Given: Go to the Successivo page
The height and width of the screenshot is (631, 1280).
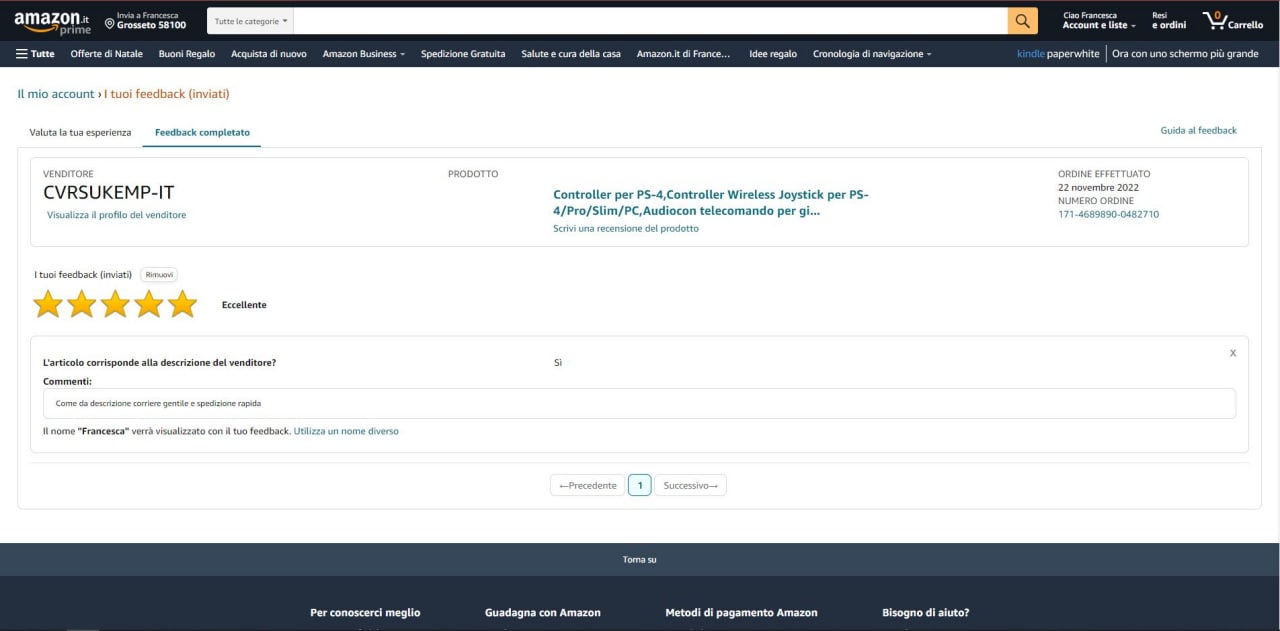Looking at the screenshot, I should point(690,485).
